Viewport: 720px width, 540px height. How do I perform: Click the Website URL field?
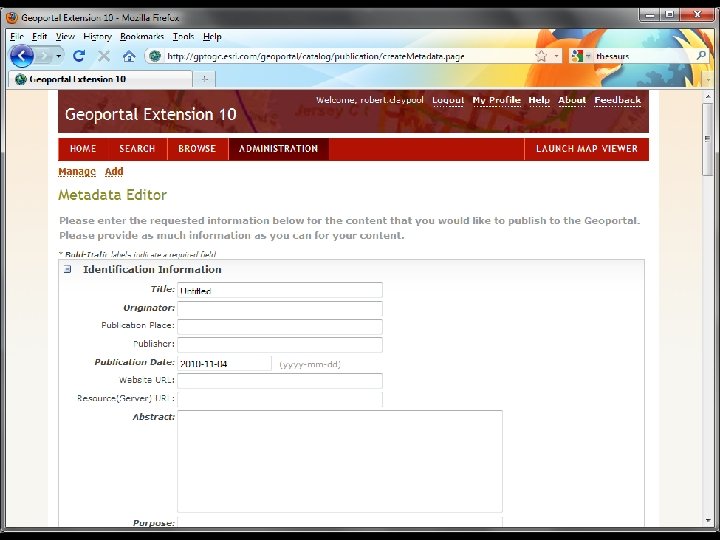280,381
